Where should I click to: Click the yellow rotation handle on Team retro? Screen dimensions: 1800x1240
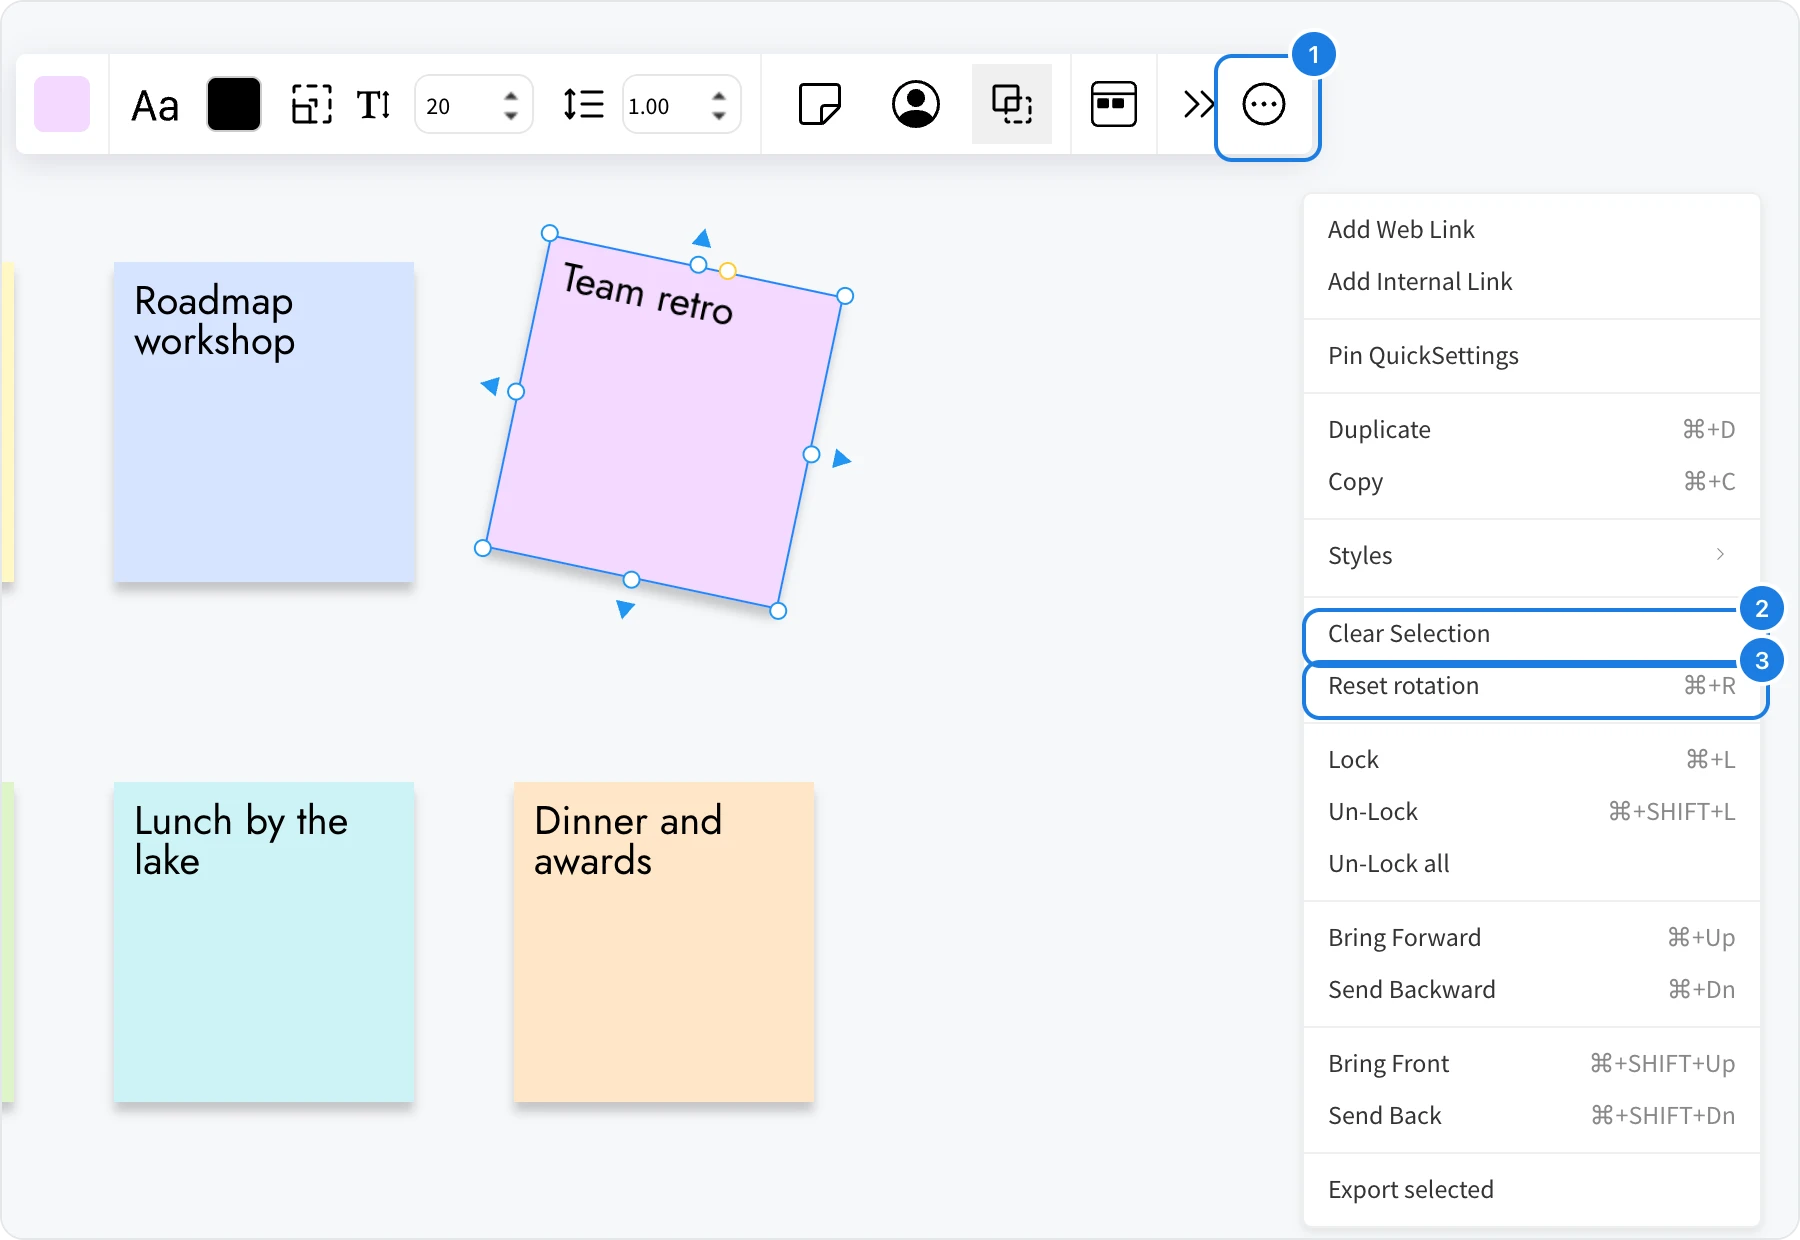click(728, 271)
